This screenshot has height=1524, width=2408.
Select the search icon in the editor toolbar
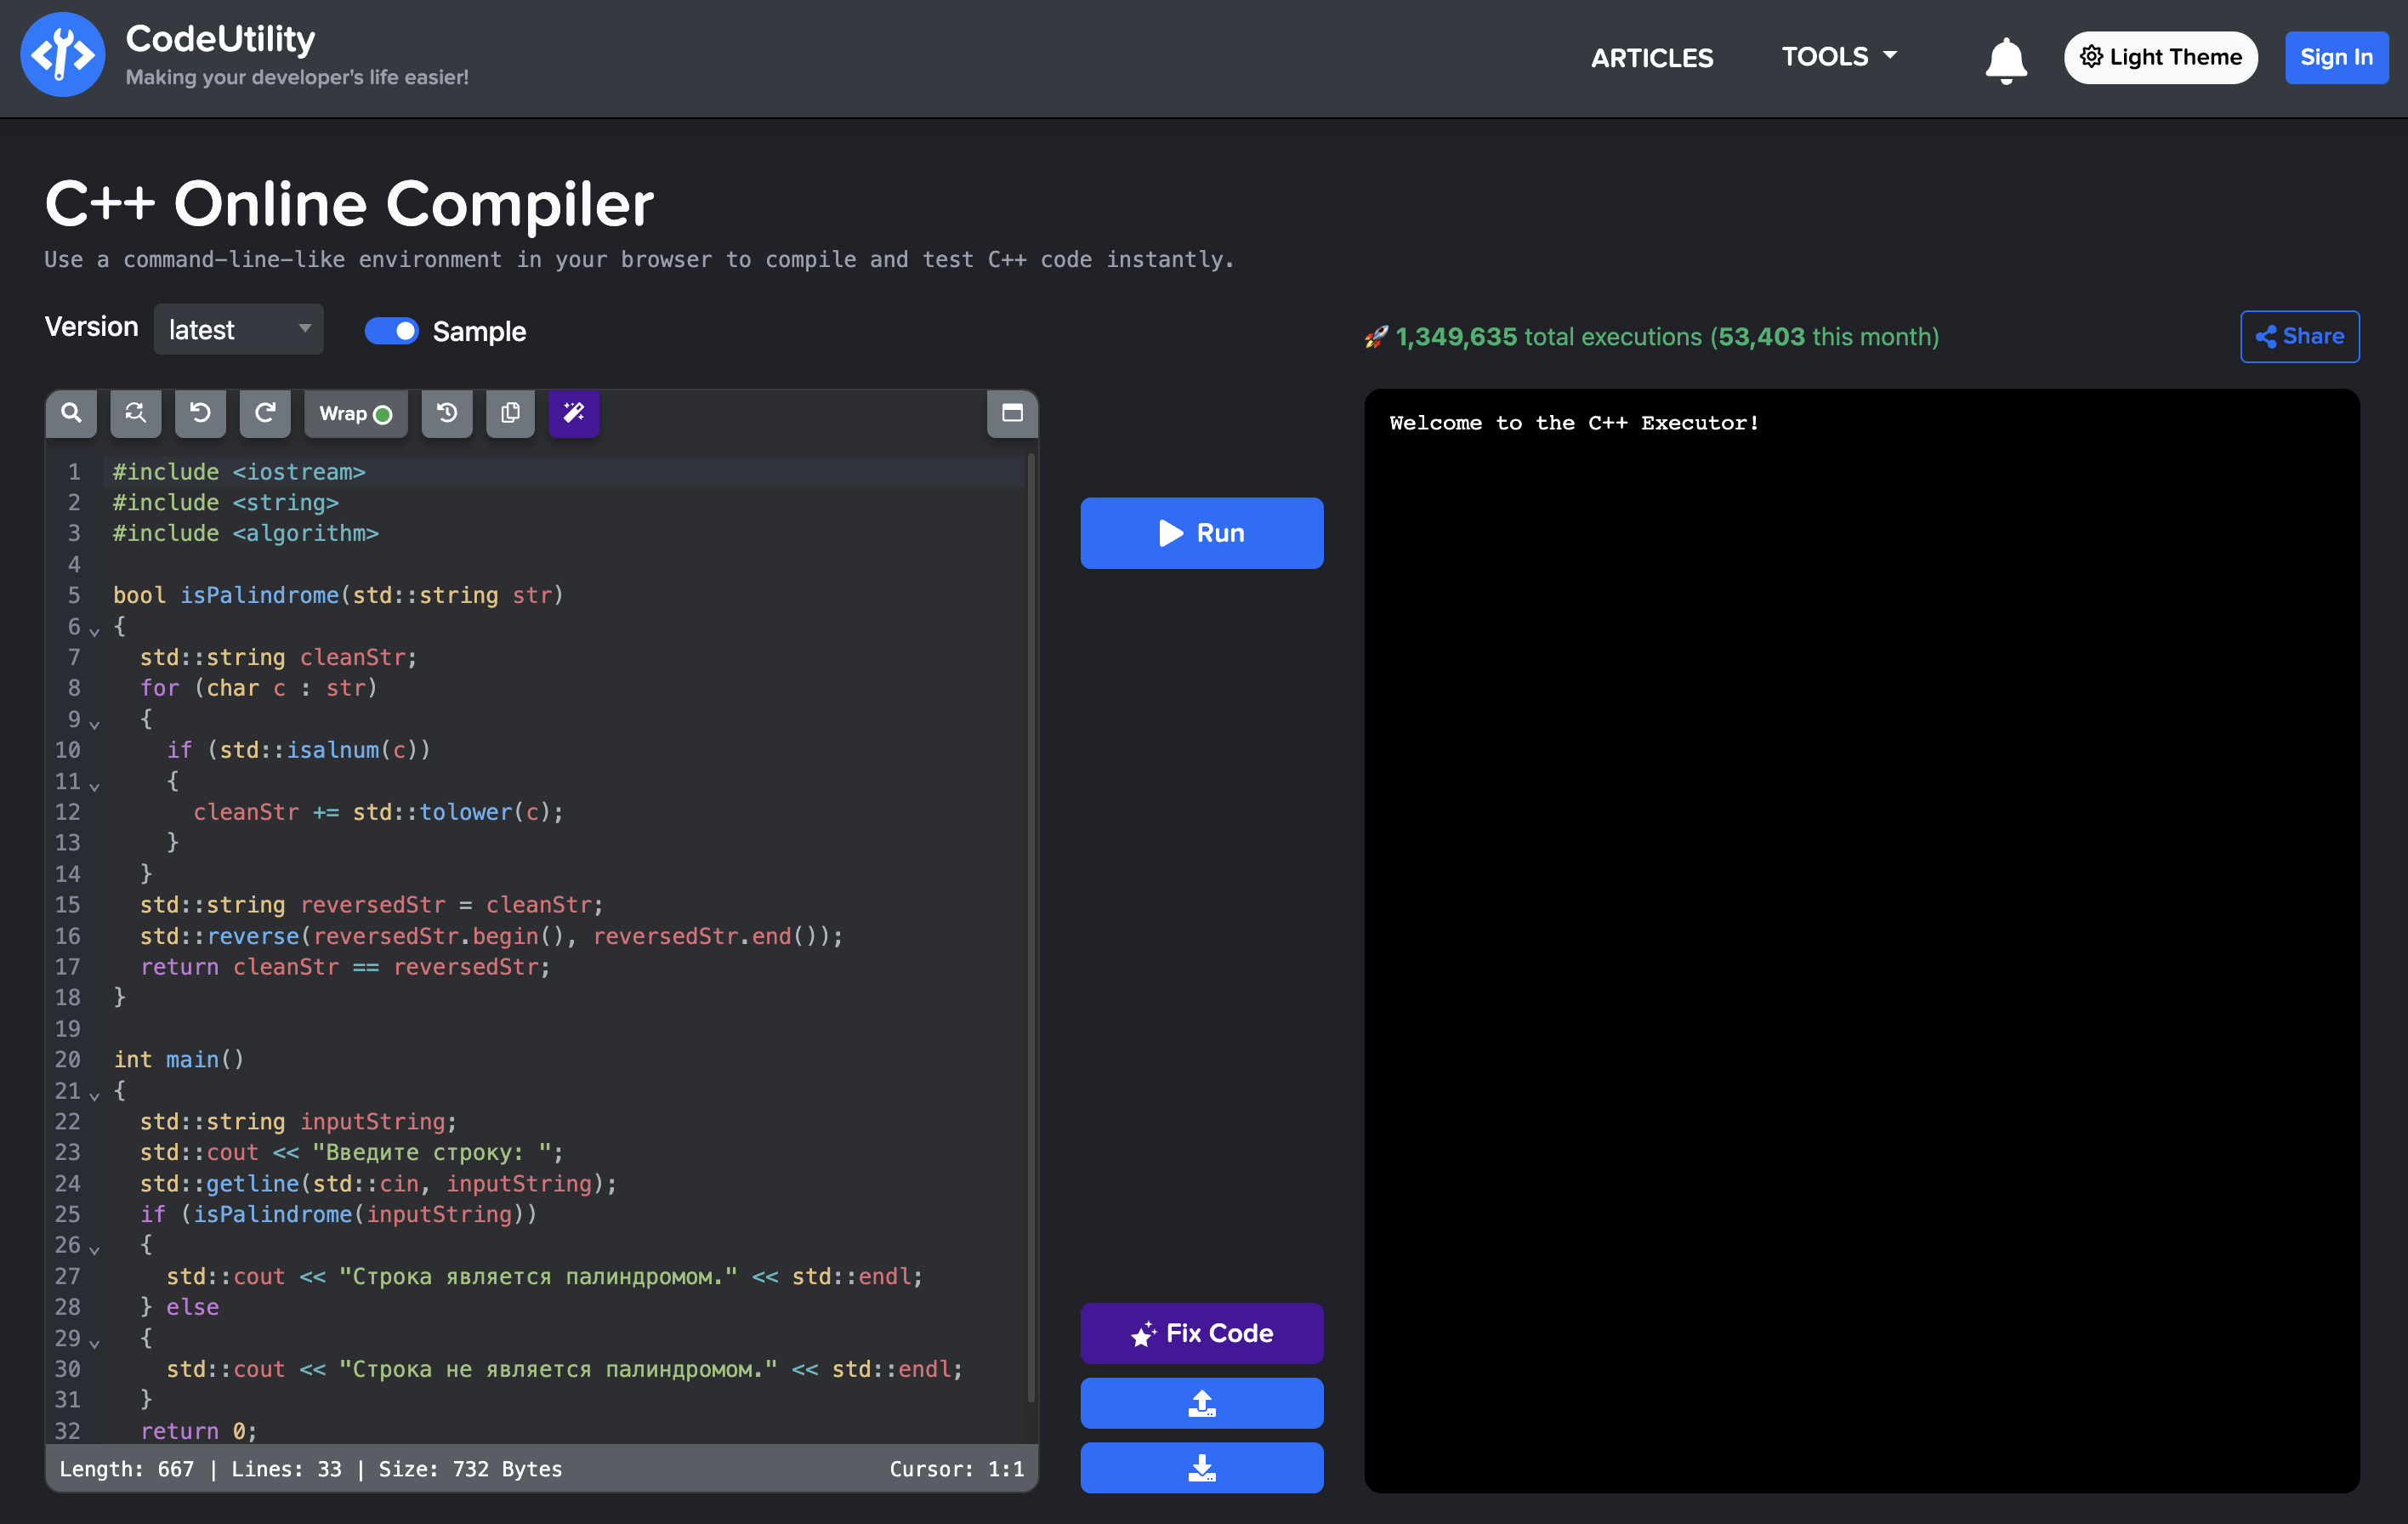70,413
